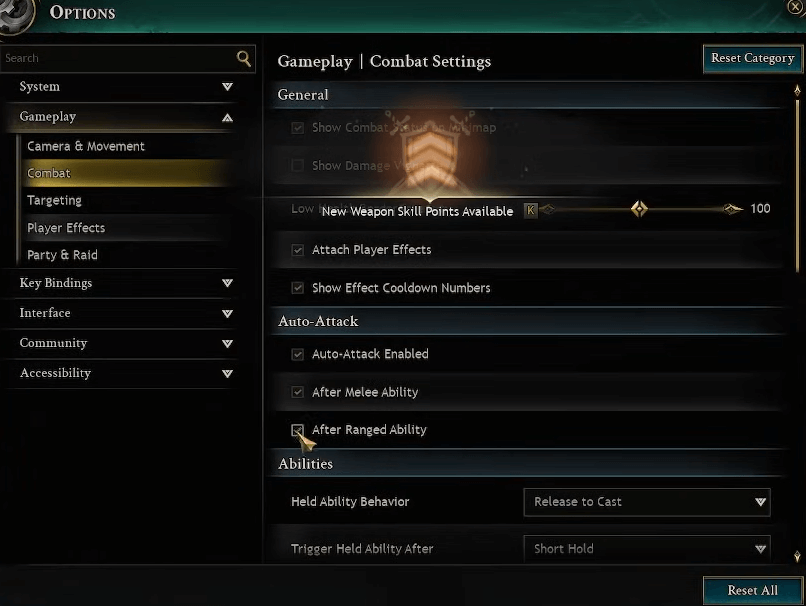The height and width of the screenshot is (606, 806).
Task: Toggle Show Effect Cooldown Numbers
Action: point(297,287)
